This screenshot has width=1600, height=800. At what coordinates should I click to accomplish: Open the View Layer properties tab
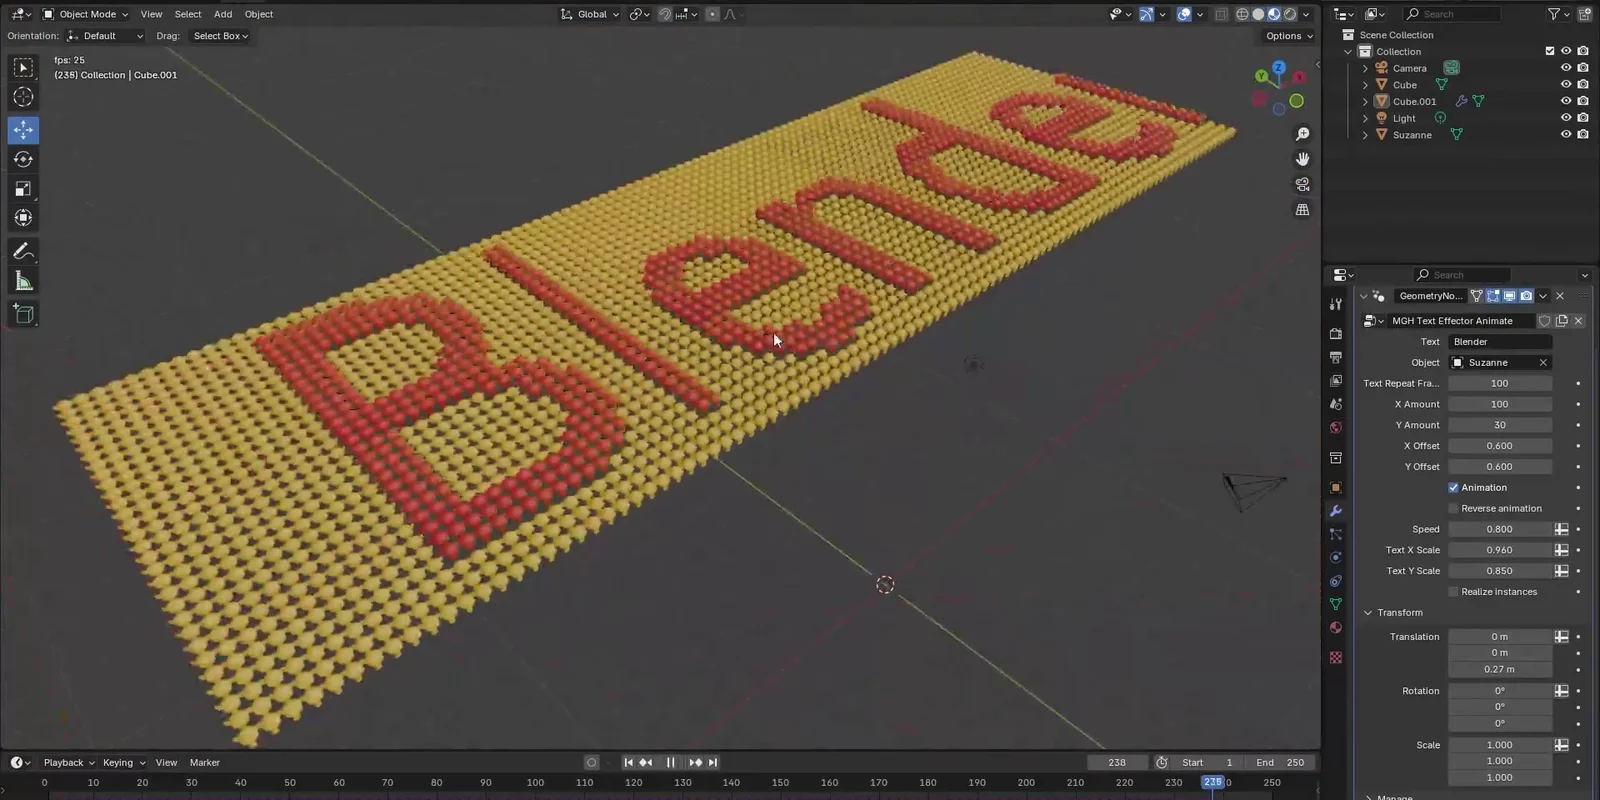[x=1336, y=381]
